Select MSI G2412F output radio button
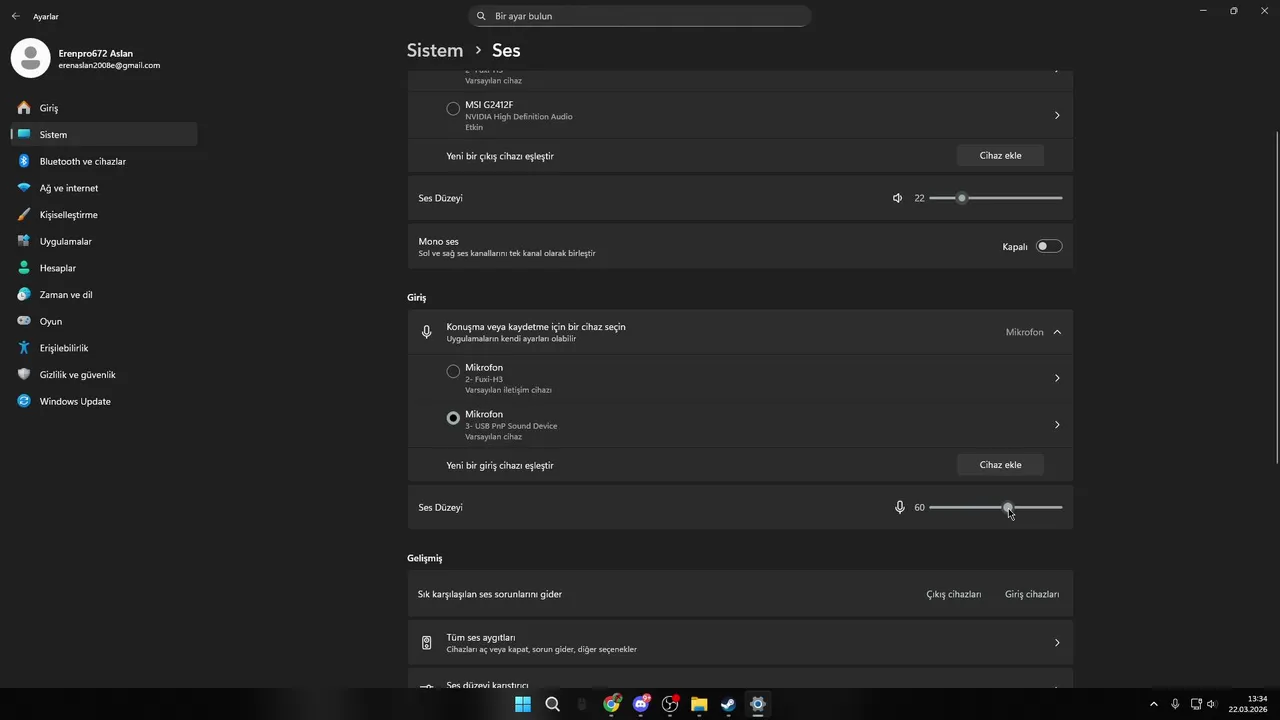The image size is (1280, 720). pyautogui.click(x=453, y=108)
